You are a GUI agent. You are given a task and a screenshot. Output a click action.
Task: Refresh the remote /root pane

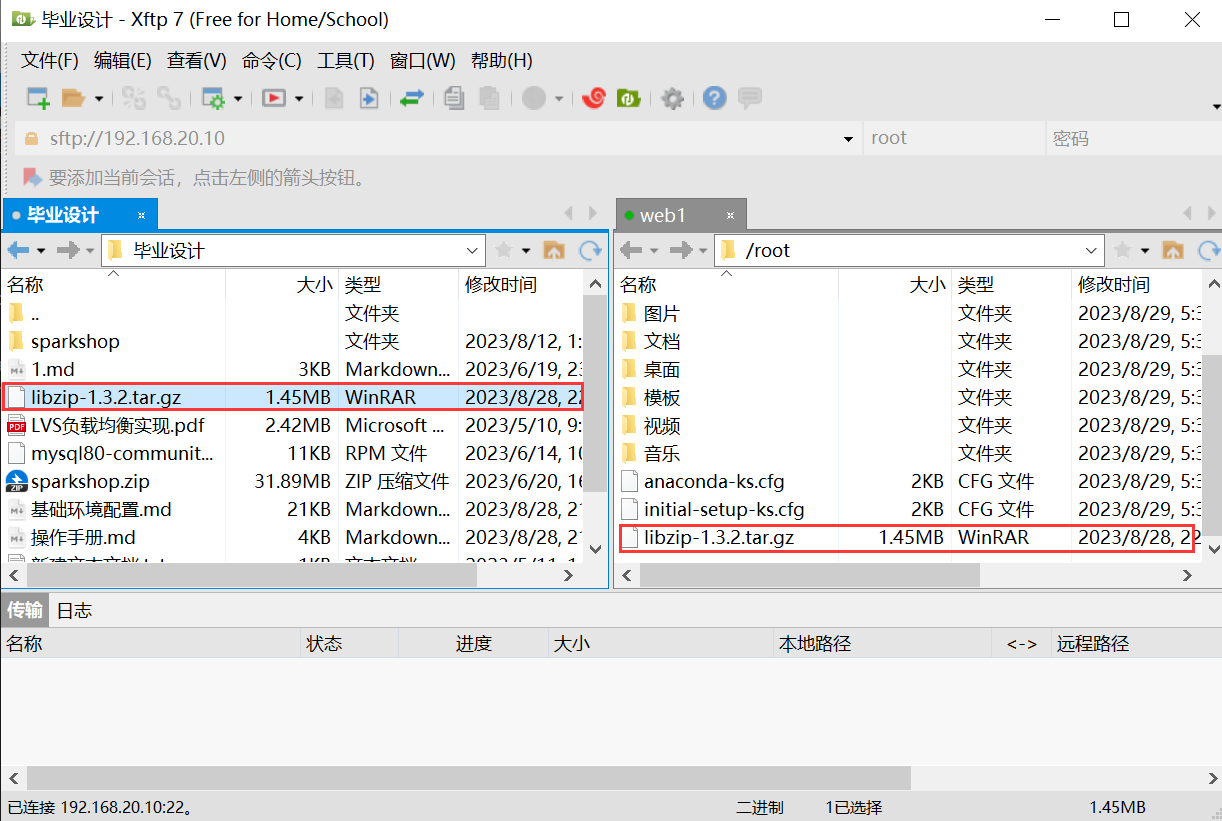[1208, 250]
